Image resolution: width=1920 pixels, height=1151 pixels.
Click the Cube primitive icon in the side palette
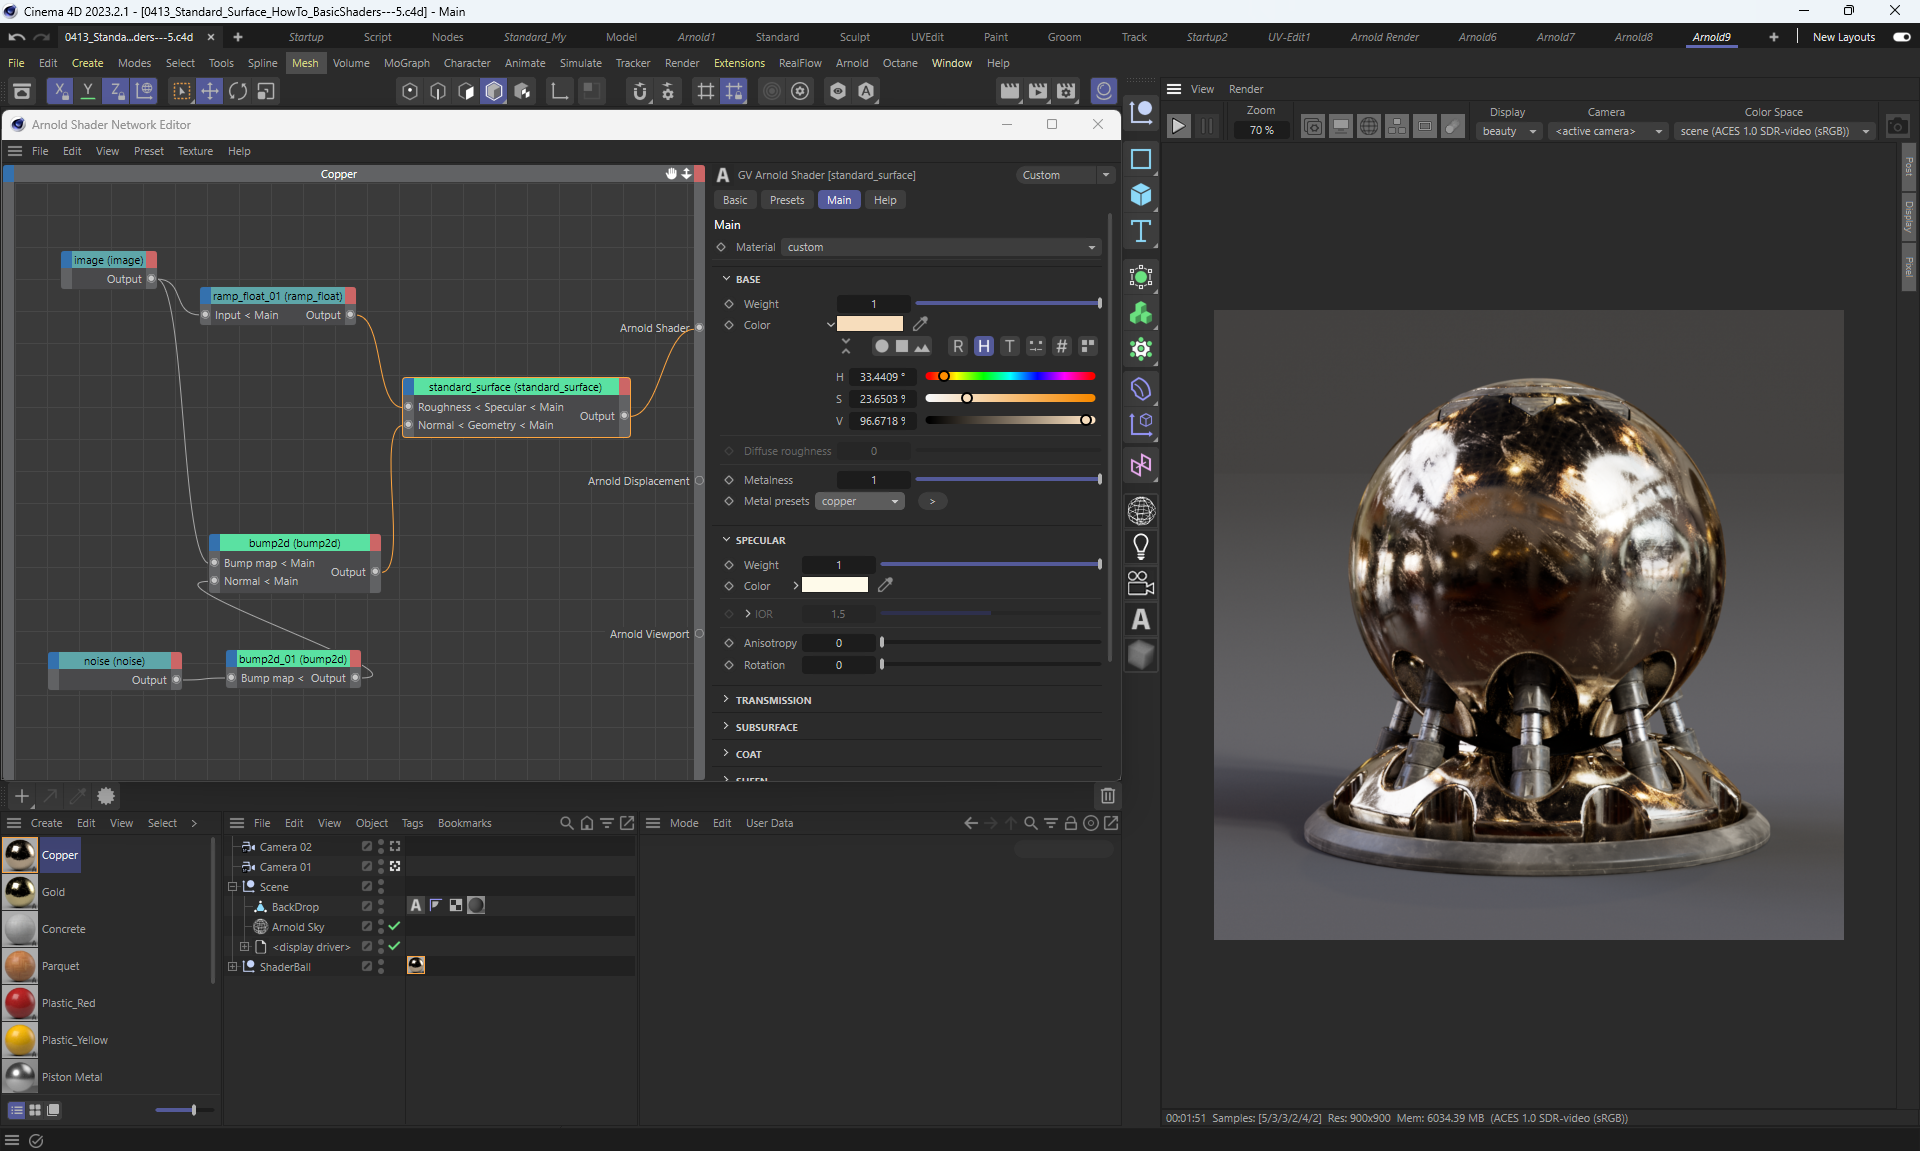[x=1141, y=195]
